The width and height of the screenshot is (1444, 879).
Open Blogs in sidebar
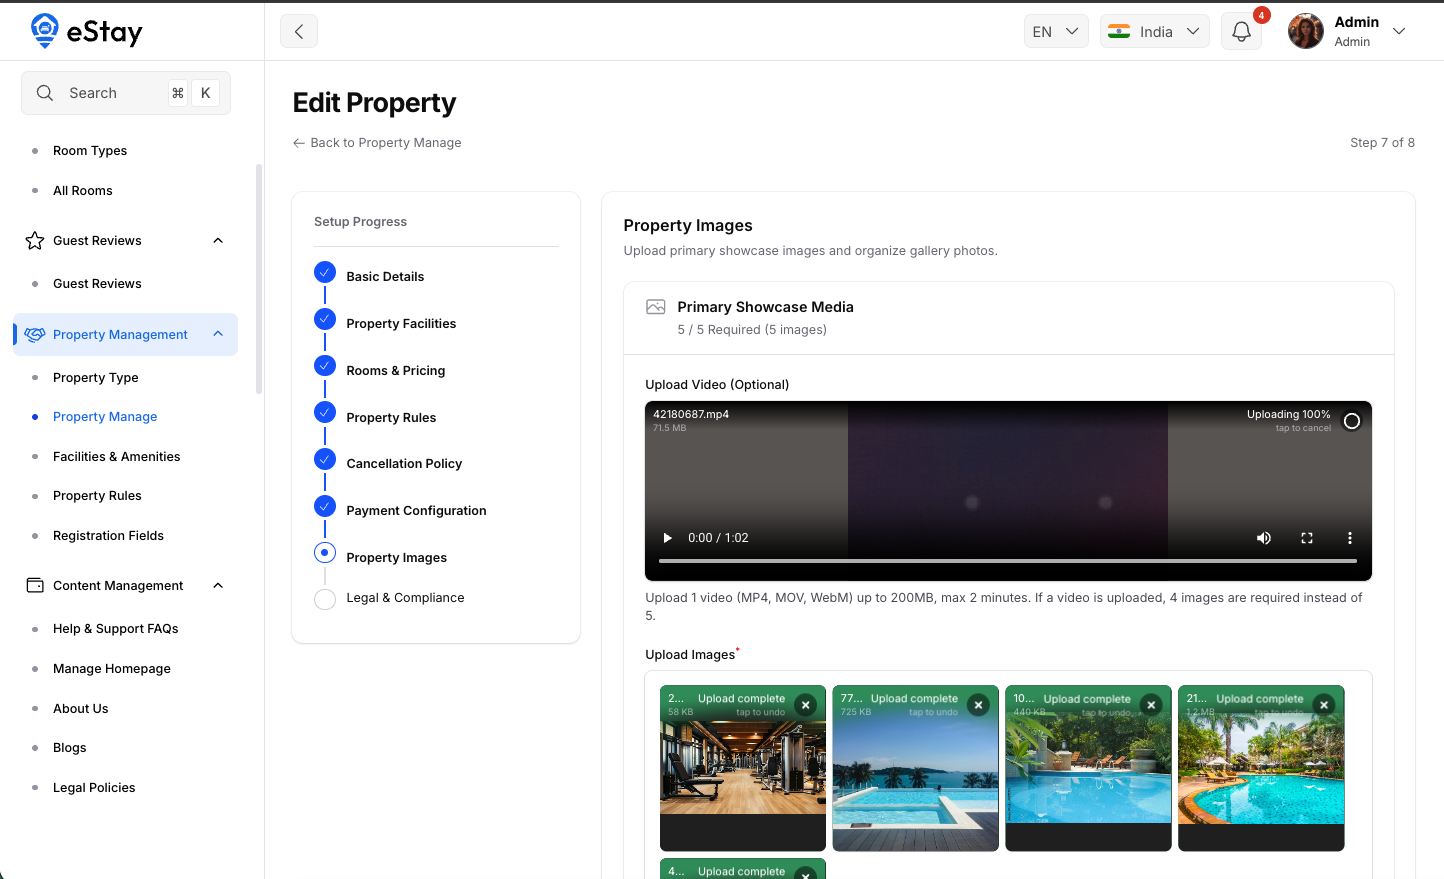point(70,748)
